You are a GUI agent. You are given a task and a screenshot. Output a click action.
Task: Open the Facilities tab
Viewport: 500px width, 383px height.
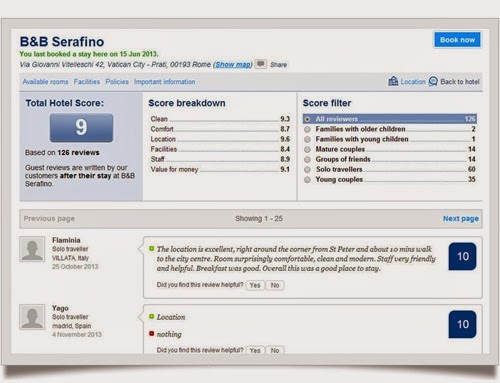coord(87,82)
